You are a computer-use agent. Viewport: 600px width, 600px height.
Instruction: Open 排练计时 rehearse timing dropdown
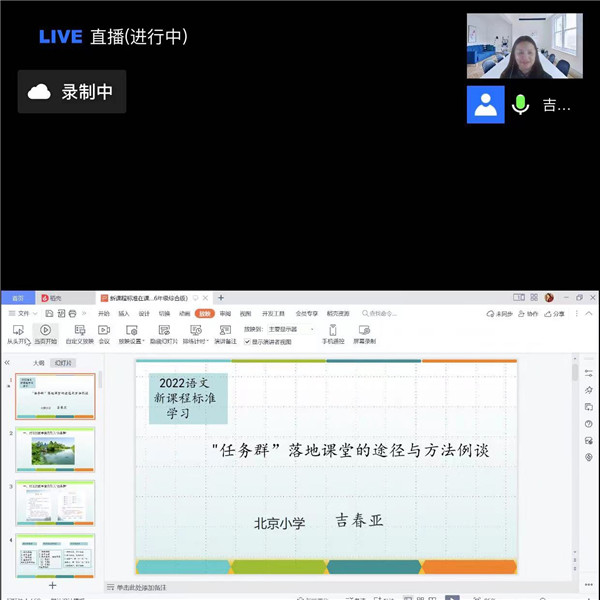196,334
